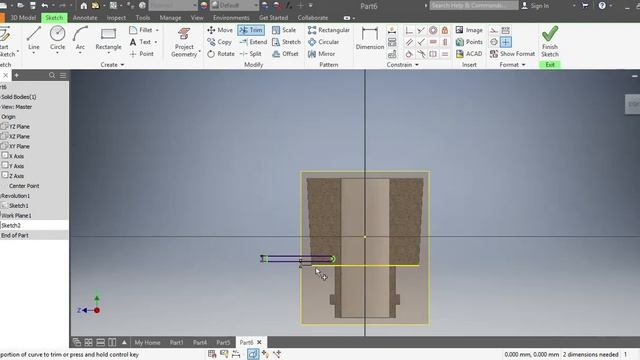Switch to My Home tab
This screenshot has width=640, height=360.
point(147,342)
